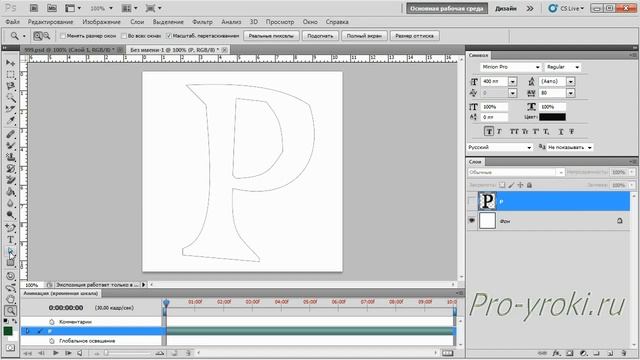Click the 'Размер оттиска' button

[415, 36]
